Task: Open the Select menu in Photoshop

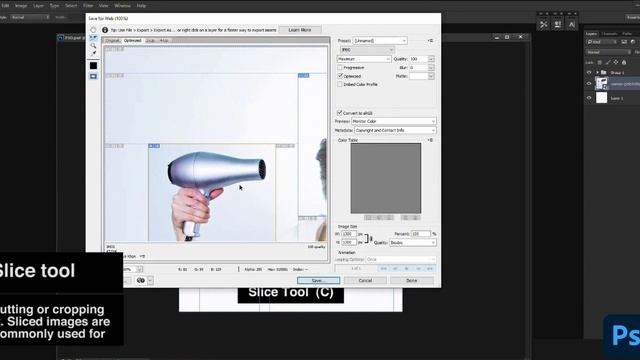Action: click(x=71, y=6)
